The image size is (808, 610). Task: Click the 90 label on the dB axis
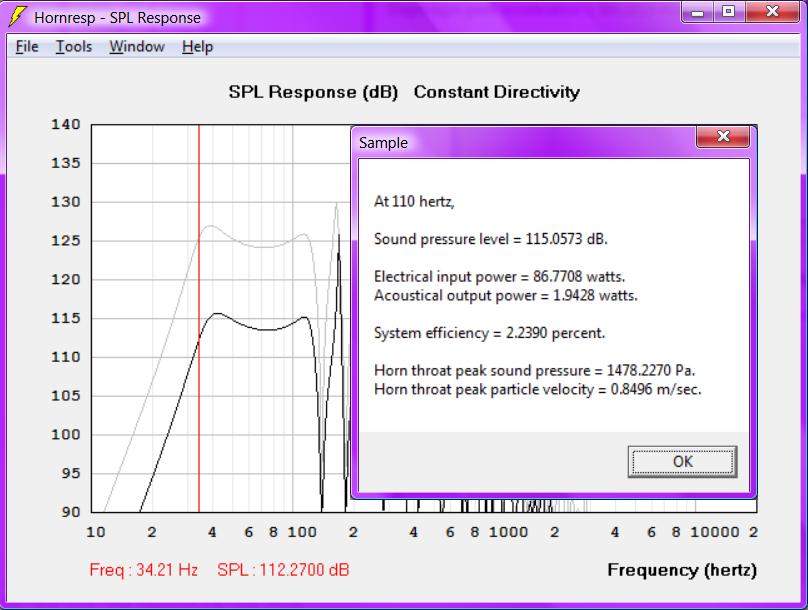click(71, 512)
